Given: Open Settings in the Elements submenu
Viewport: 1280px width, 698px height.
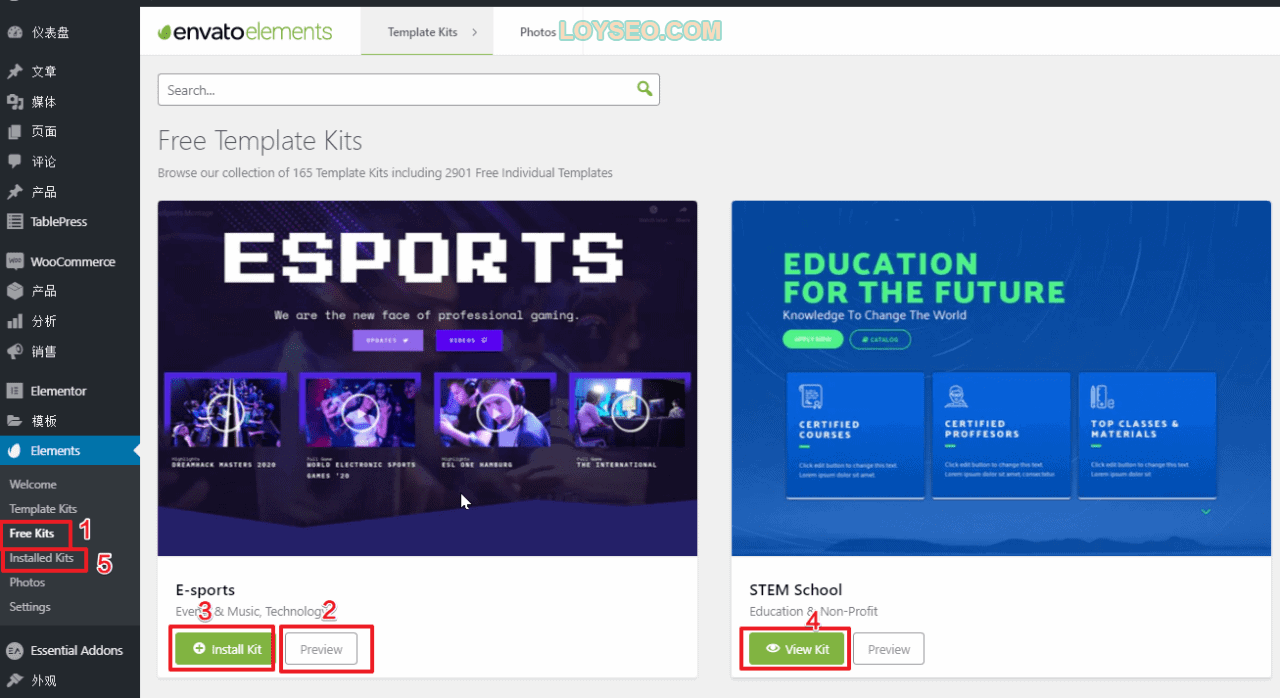Looking at the screenshot, I should (30, 607).
